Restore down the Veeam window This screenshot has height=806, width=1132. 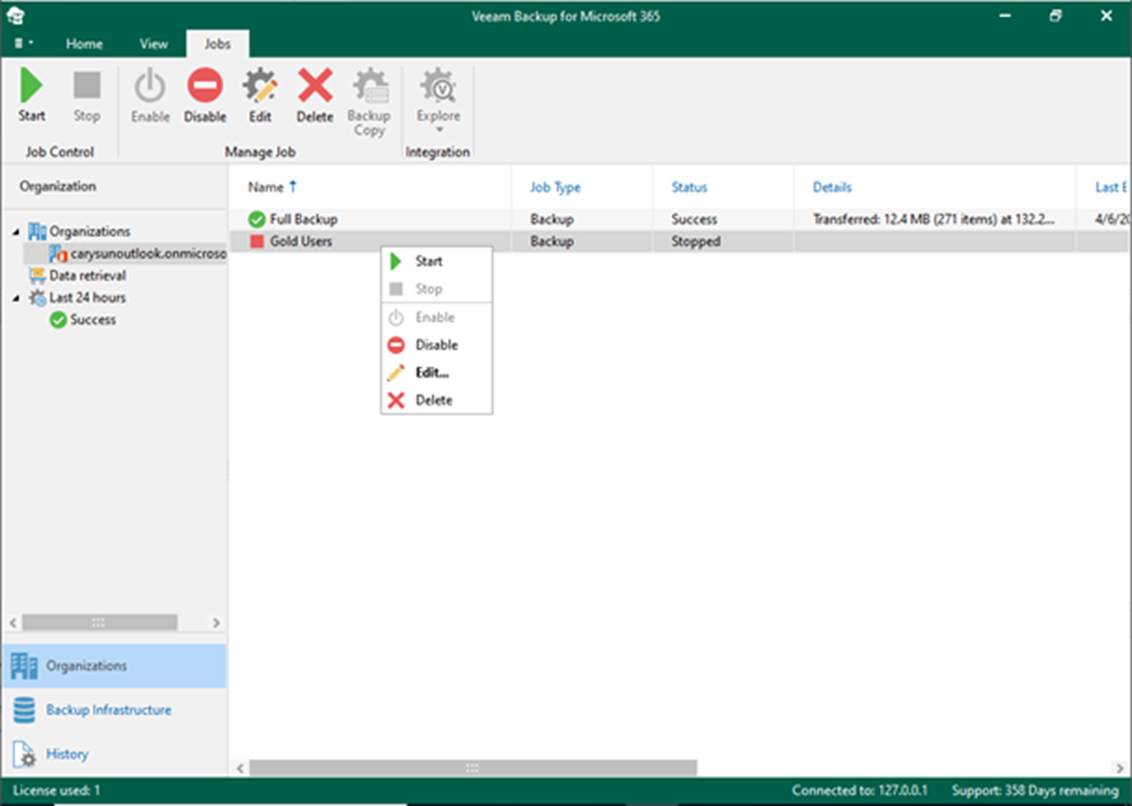click(1055, 15)
